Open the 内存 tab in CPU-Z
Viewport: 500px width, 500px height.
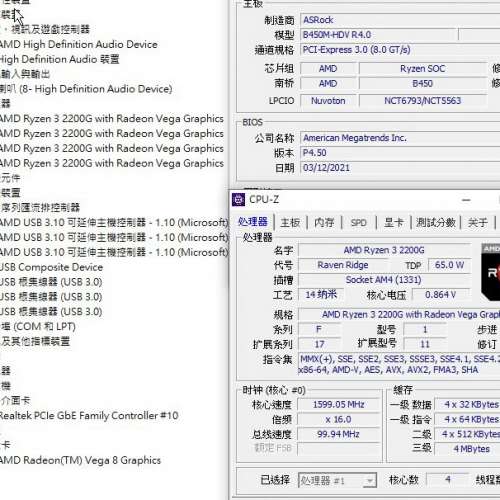(x=324, y=222)
